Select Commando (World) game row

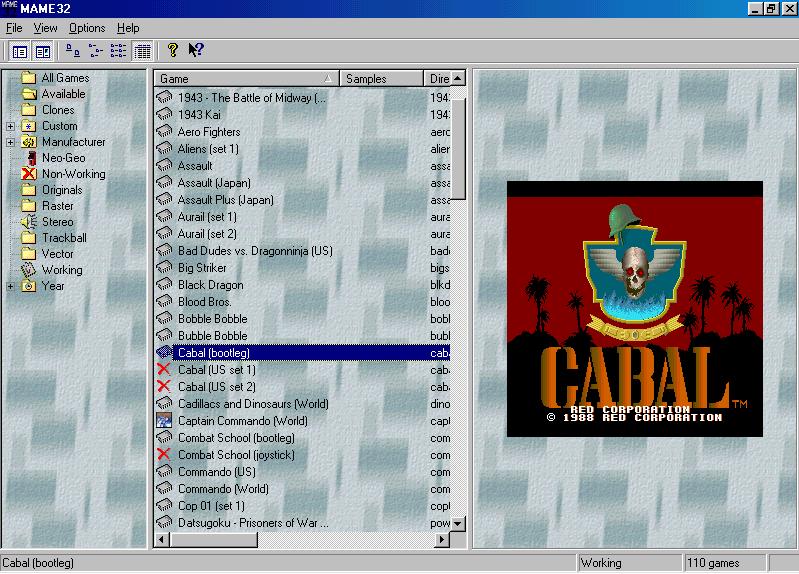[302, 489]
